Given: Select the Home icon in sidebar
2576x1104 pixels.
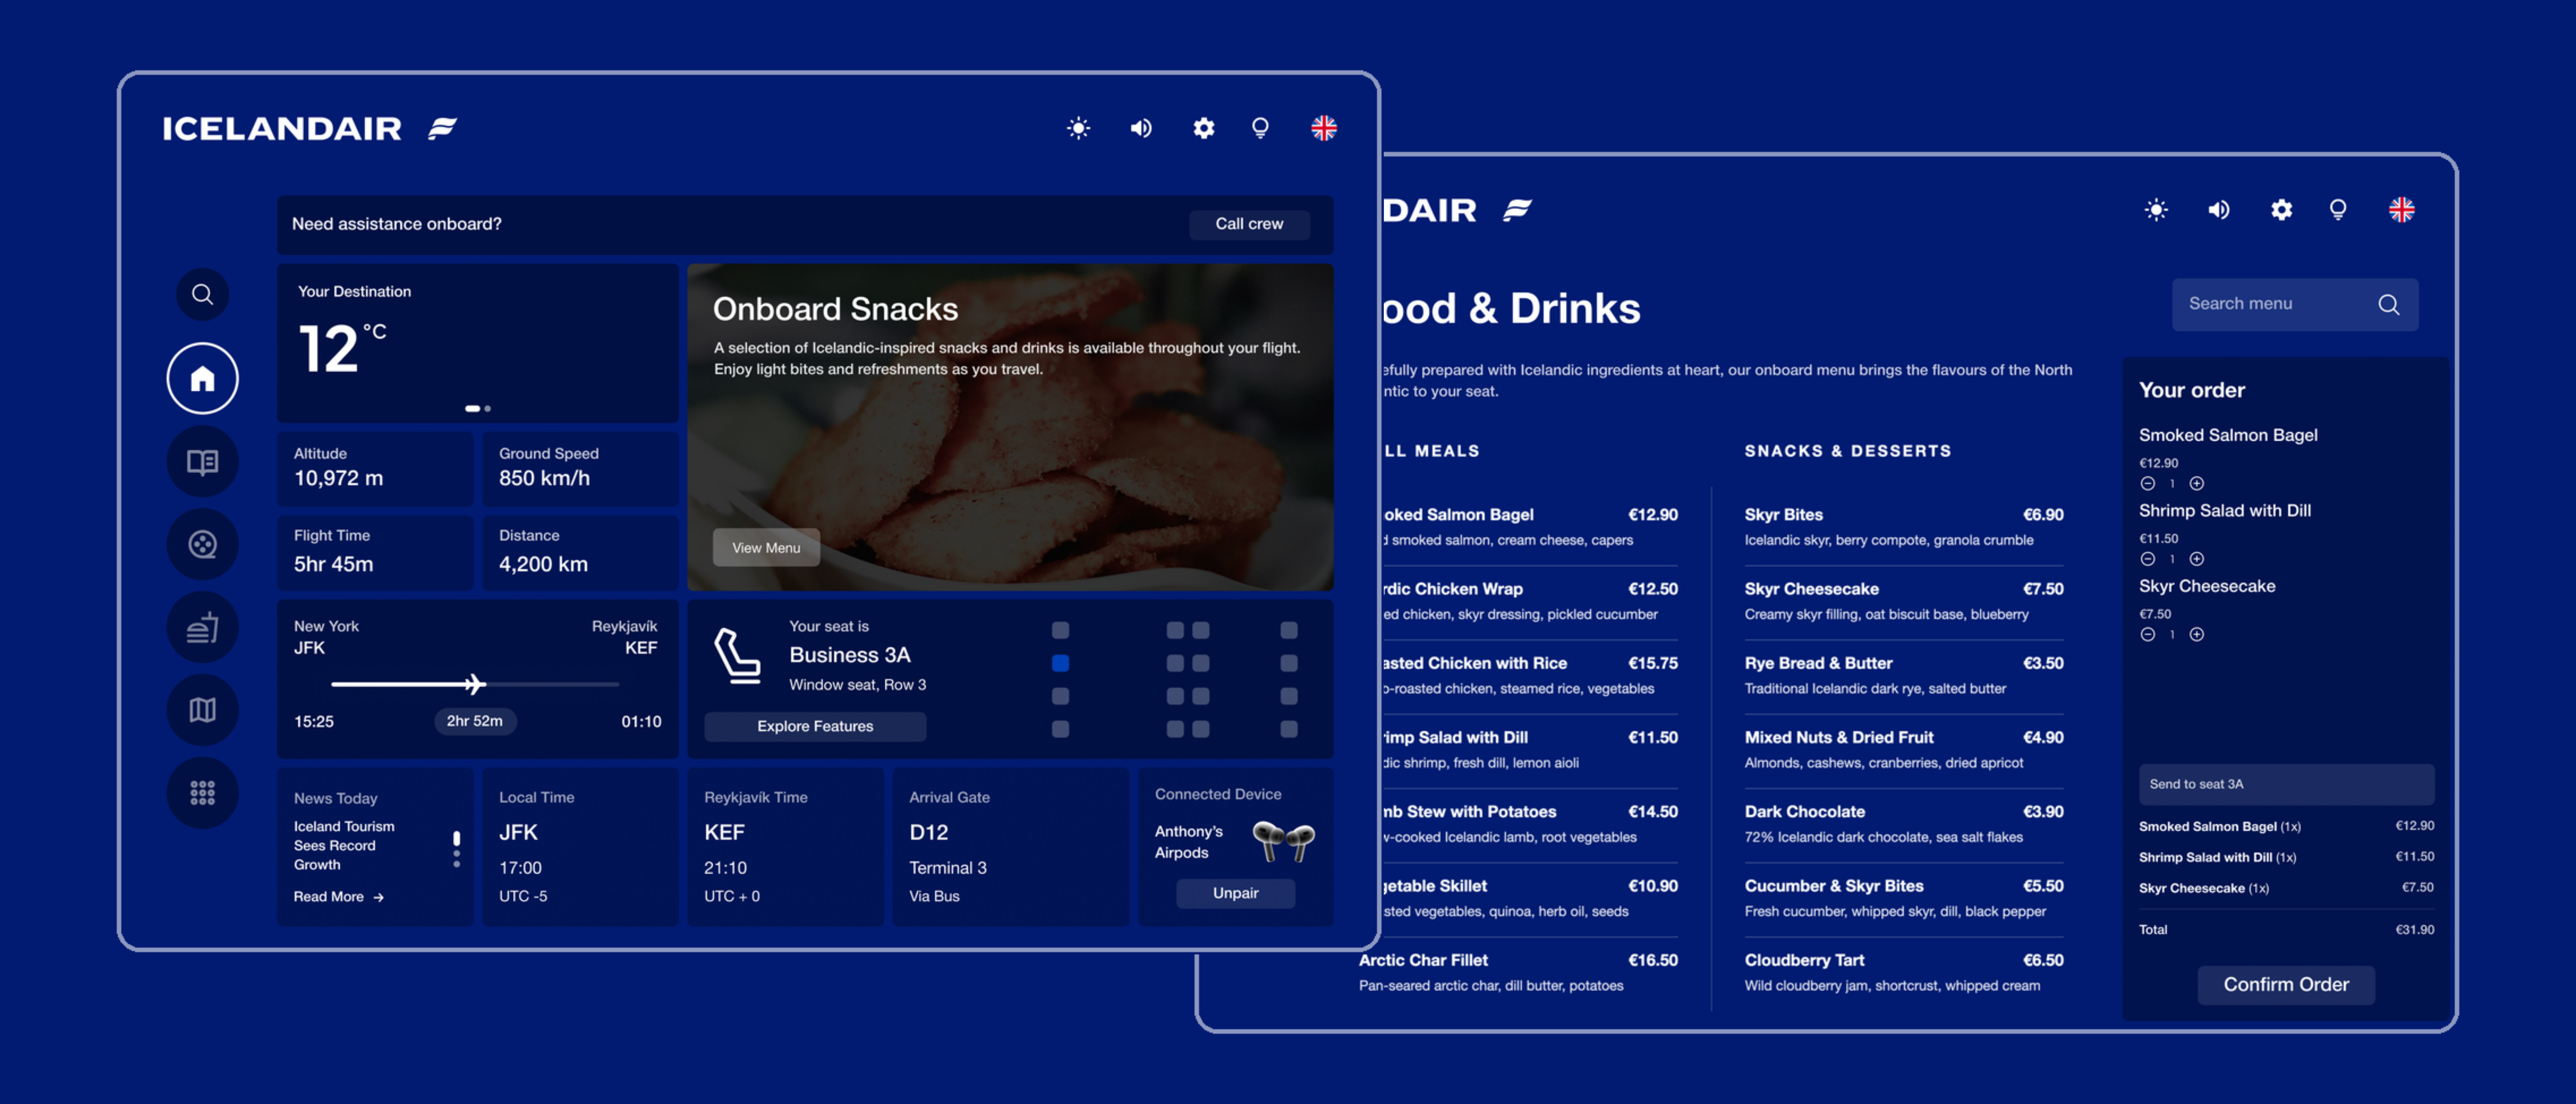Looking at the screenshot, I should (203, 378).
